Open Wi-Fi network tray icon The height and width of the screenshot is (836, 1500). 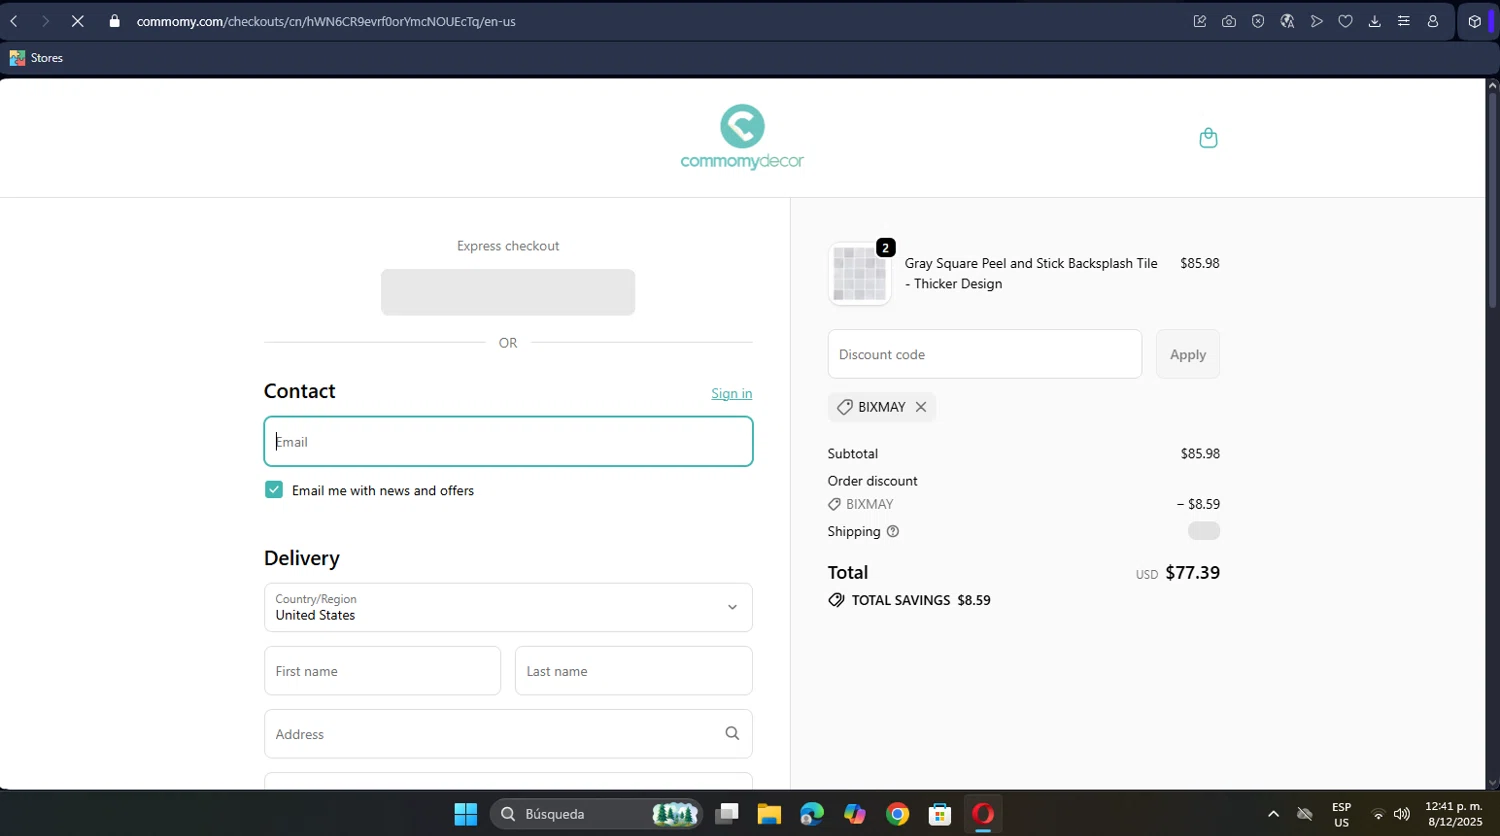point(1378,814)
